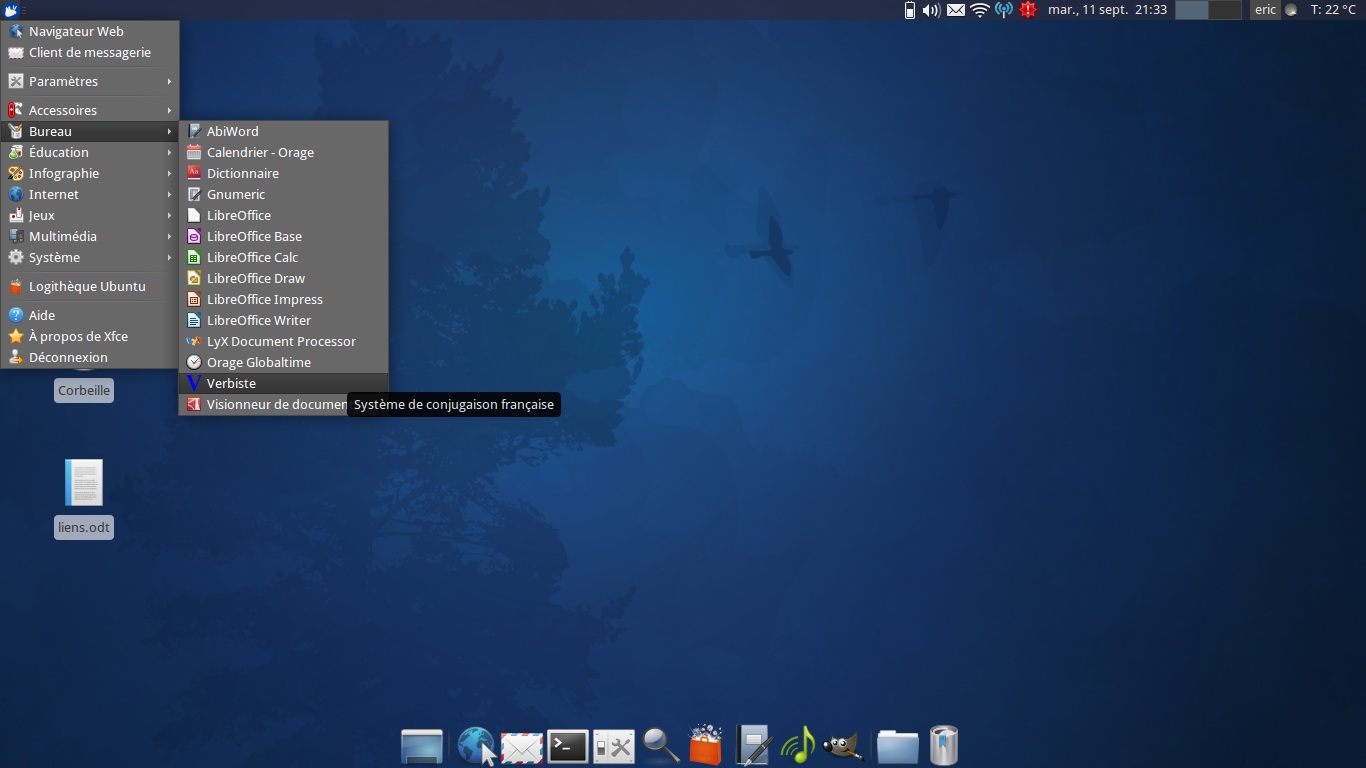The image size is (1366, 768).
Task: Open the folder file manager dock icon
Action: click(897, 747)
